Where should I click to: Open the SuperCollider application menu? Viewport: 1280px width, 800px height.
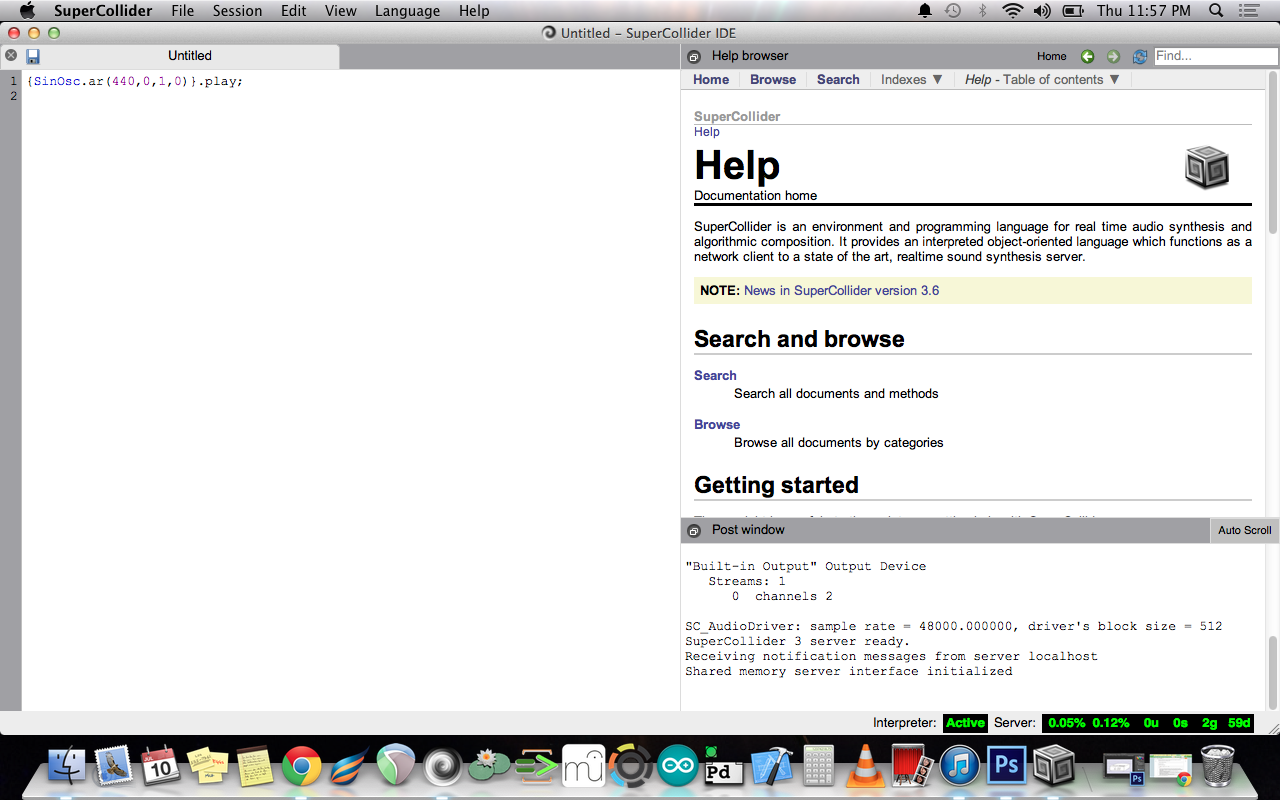tap(102, 11)
